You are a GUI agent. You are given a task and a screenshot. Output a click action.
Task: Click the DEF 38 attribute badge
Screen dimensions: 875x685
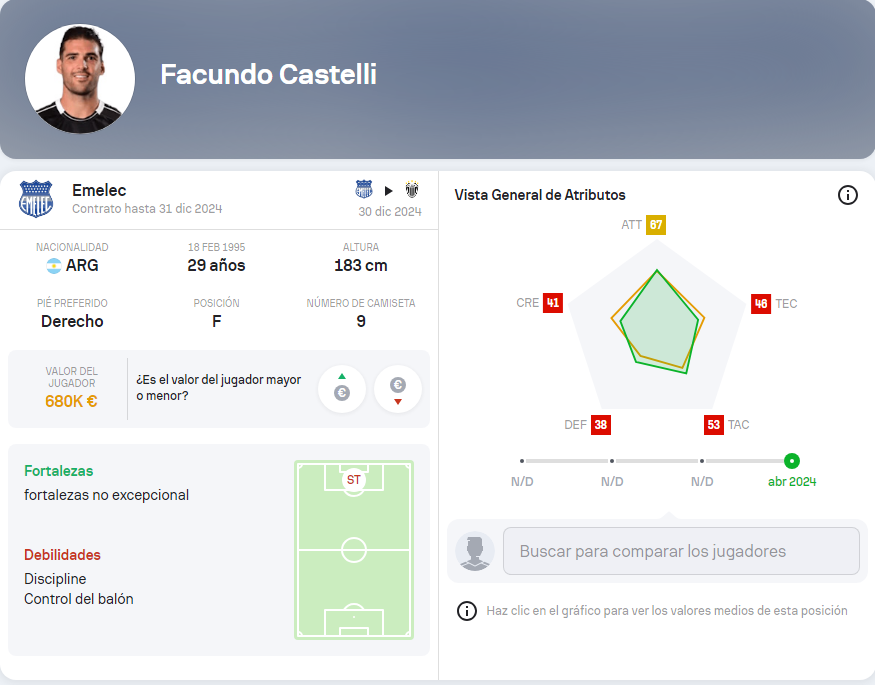pos(600,425)
